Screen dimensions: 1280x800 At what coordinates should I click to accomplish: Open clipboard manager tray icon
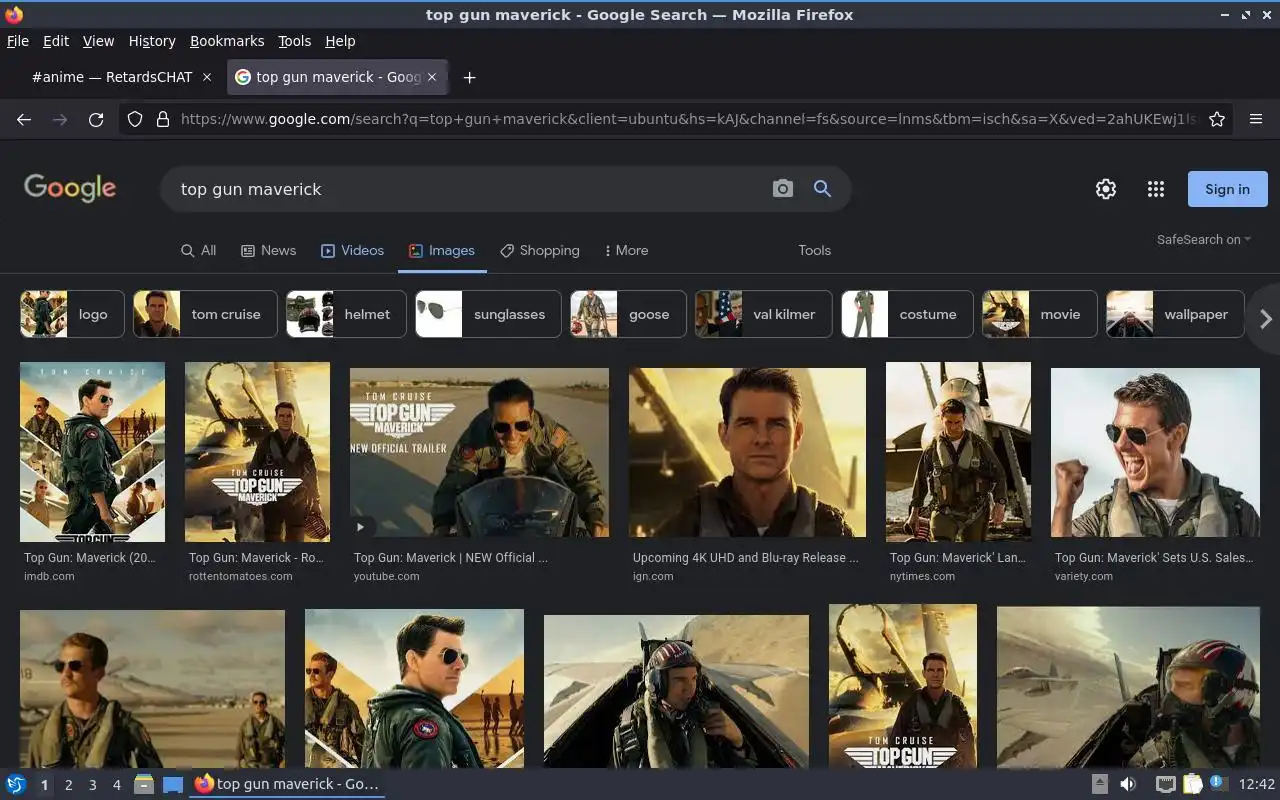click(x=1192, y=784)
